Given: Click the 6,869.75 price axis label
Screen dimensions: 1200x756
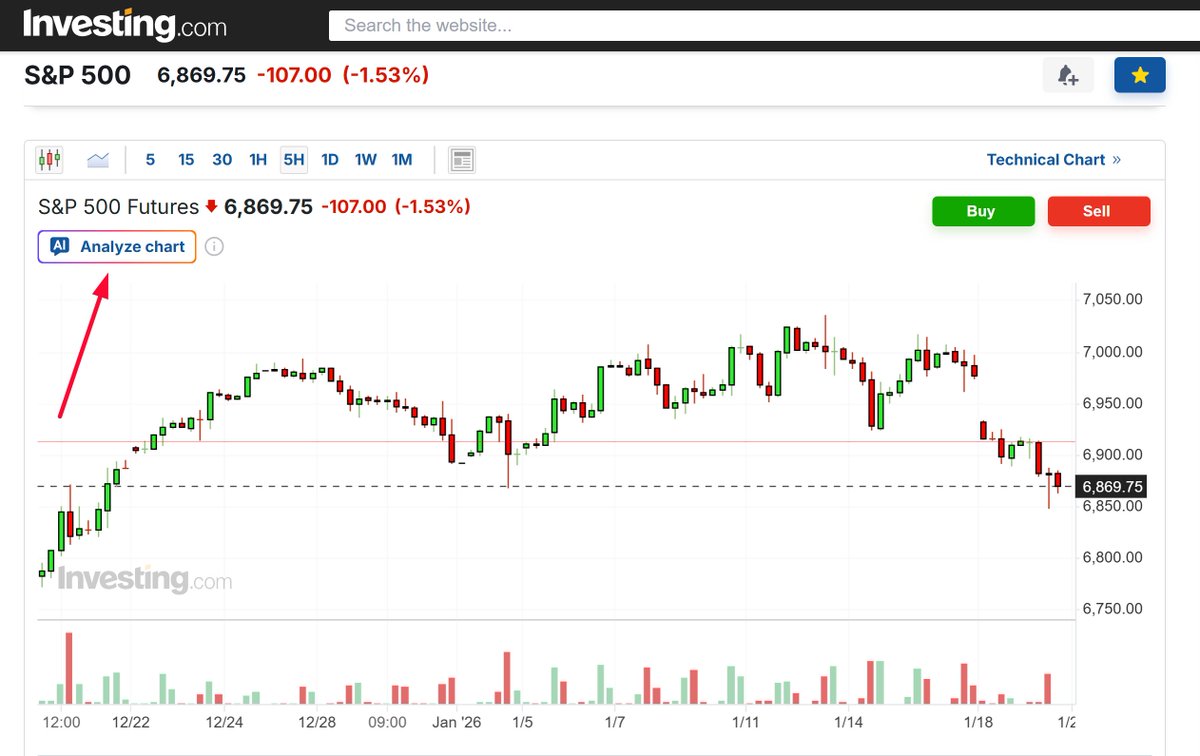Looking at the screenshot, I should [1112, 486].
